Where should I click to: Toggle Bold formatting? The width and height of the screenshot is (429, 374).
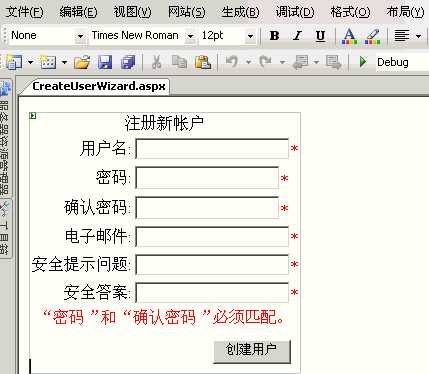[x=274, y=35]
